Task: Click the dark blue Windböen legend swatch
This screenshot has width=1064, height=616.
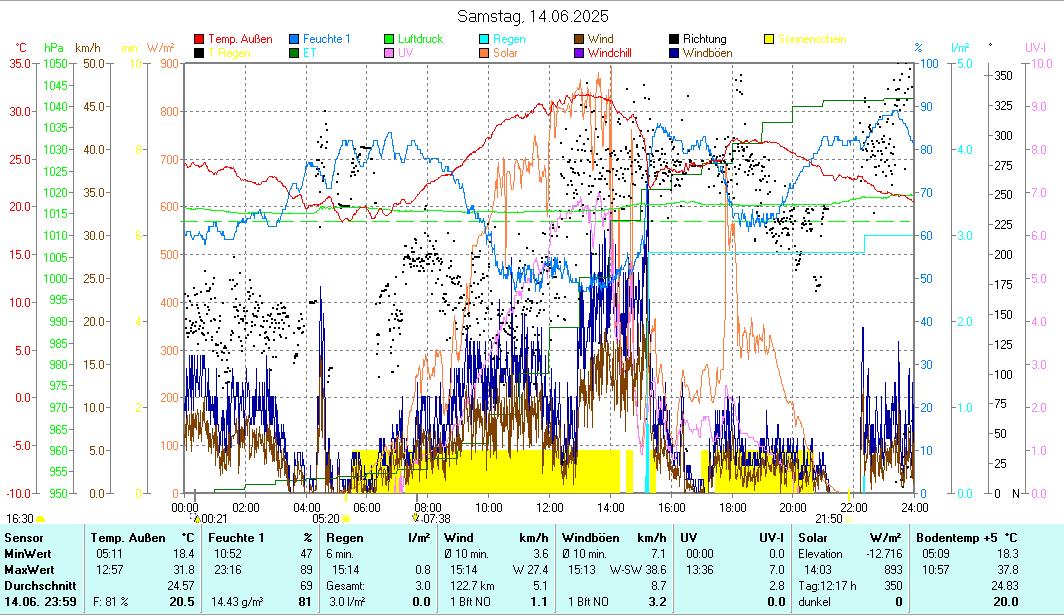Action: (x=675, y=53)
